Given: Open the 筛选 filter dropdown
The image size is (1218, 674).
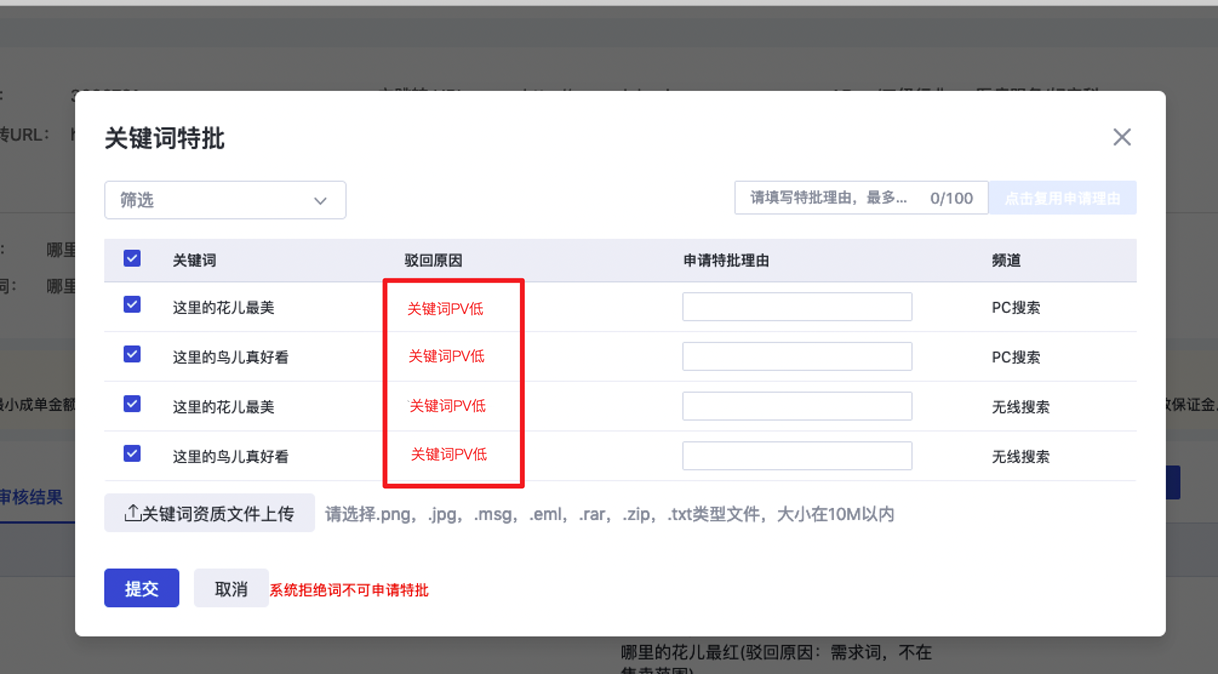Looking at the screenshot, I should (225, 200).
